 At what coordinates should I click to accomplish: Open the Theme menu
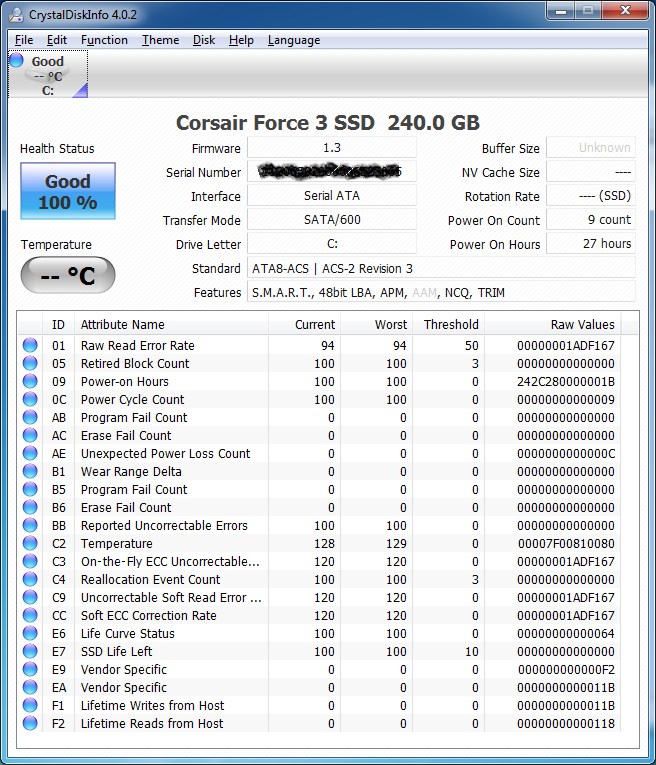point(160,40)
